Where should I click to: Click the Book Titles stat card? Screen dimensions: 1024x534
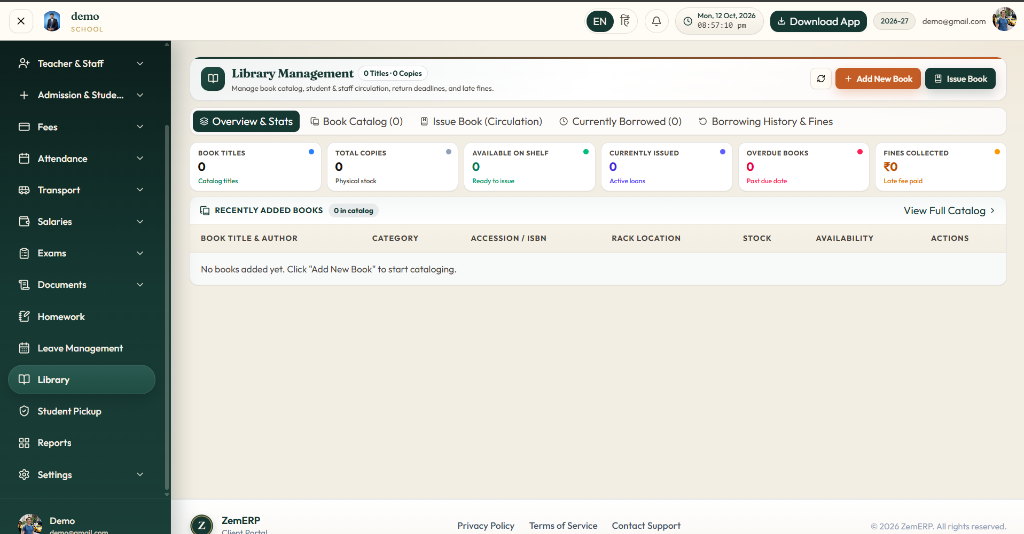(x=255, y=167)
